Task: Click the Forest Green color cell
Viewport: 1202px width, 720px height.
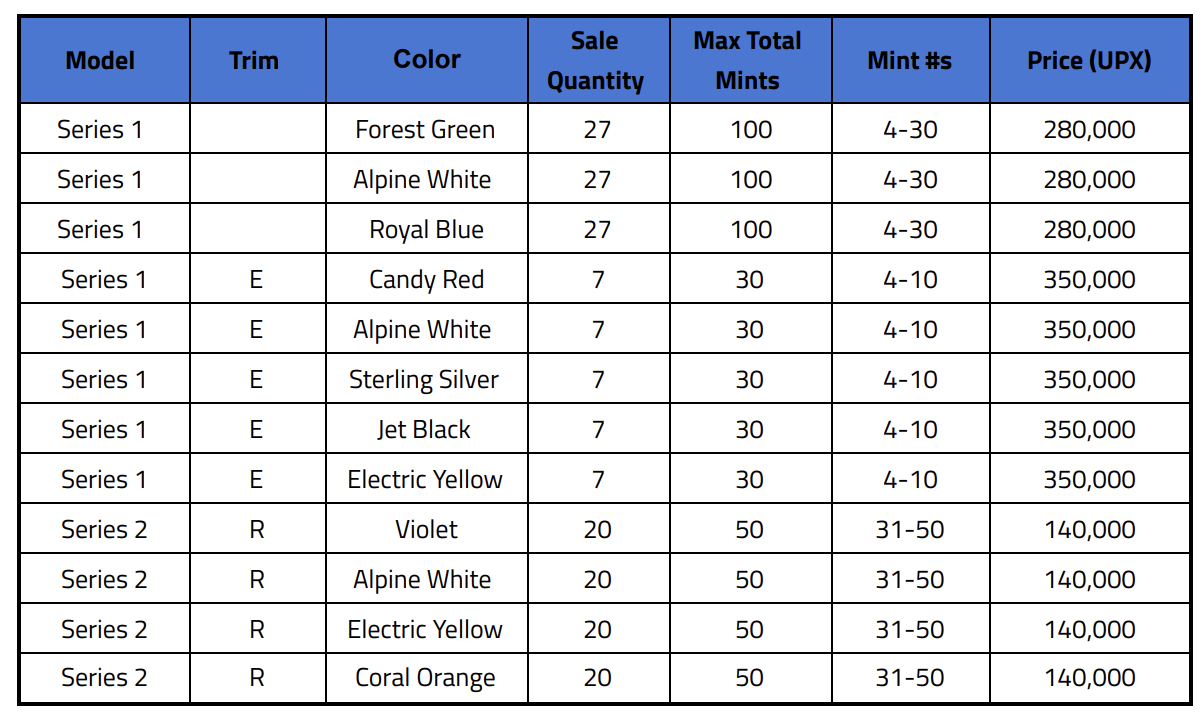Action: (425, 129)
